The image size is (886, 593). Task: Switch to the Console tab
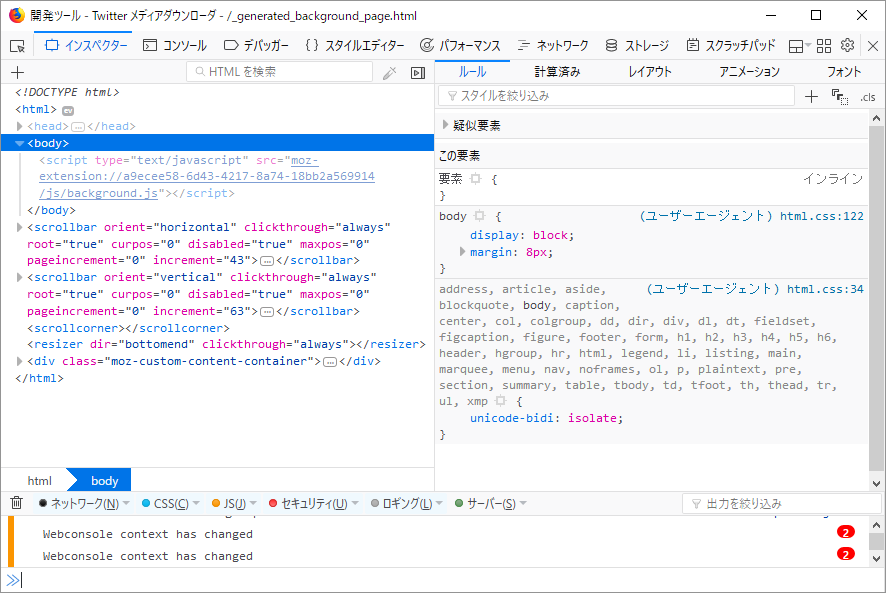click(x=175, y=45)
